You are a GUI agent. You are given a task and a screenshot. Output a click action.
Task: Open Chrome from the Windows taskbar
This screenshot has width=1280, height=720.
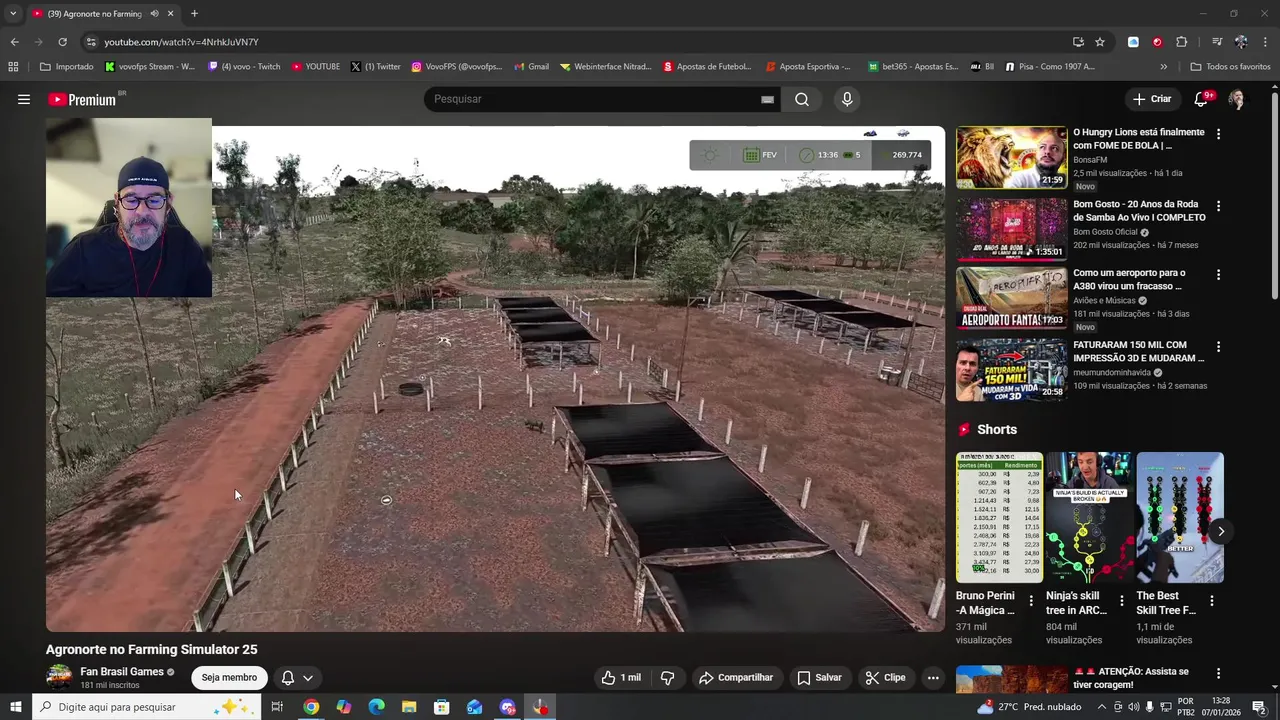(x=311, y=707)
